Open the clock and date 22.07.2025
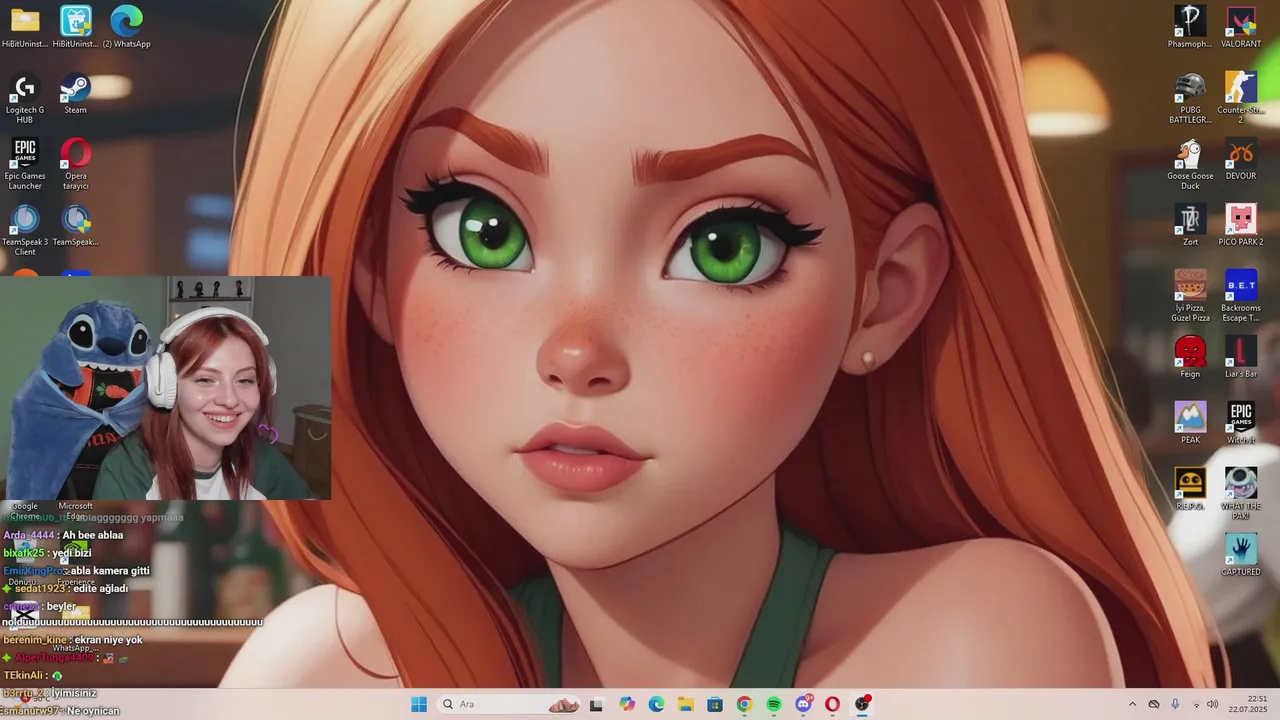Viewport: 1280px width, 720px height. pyautogui.click(x=1250, y=704)
